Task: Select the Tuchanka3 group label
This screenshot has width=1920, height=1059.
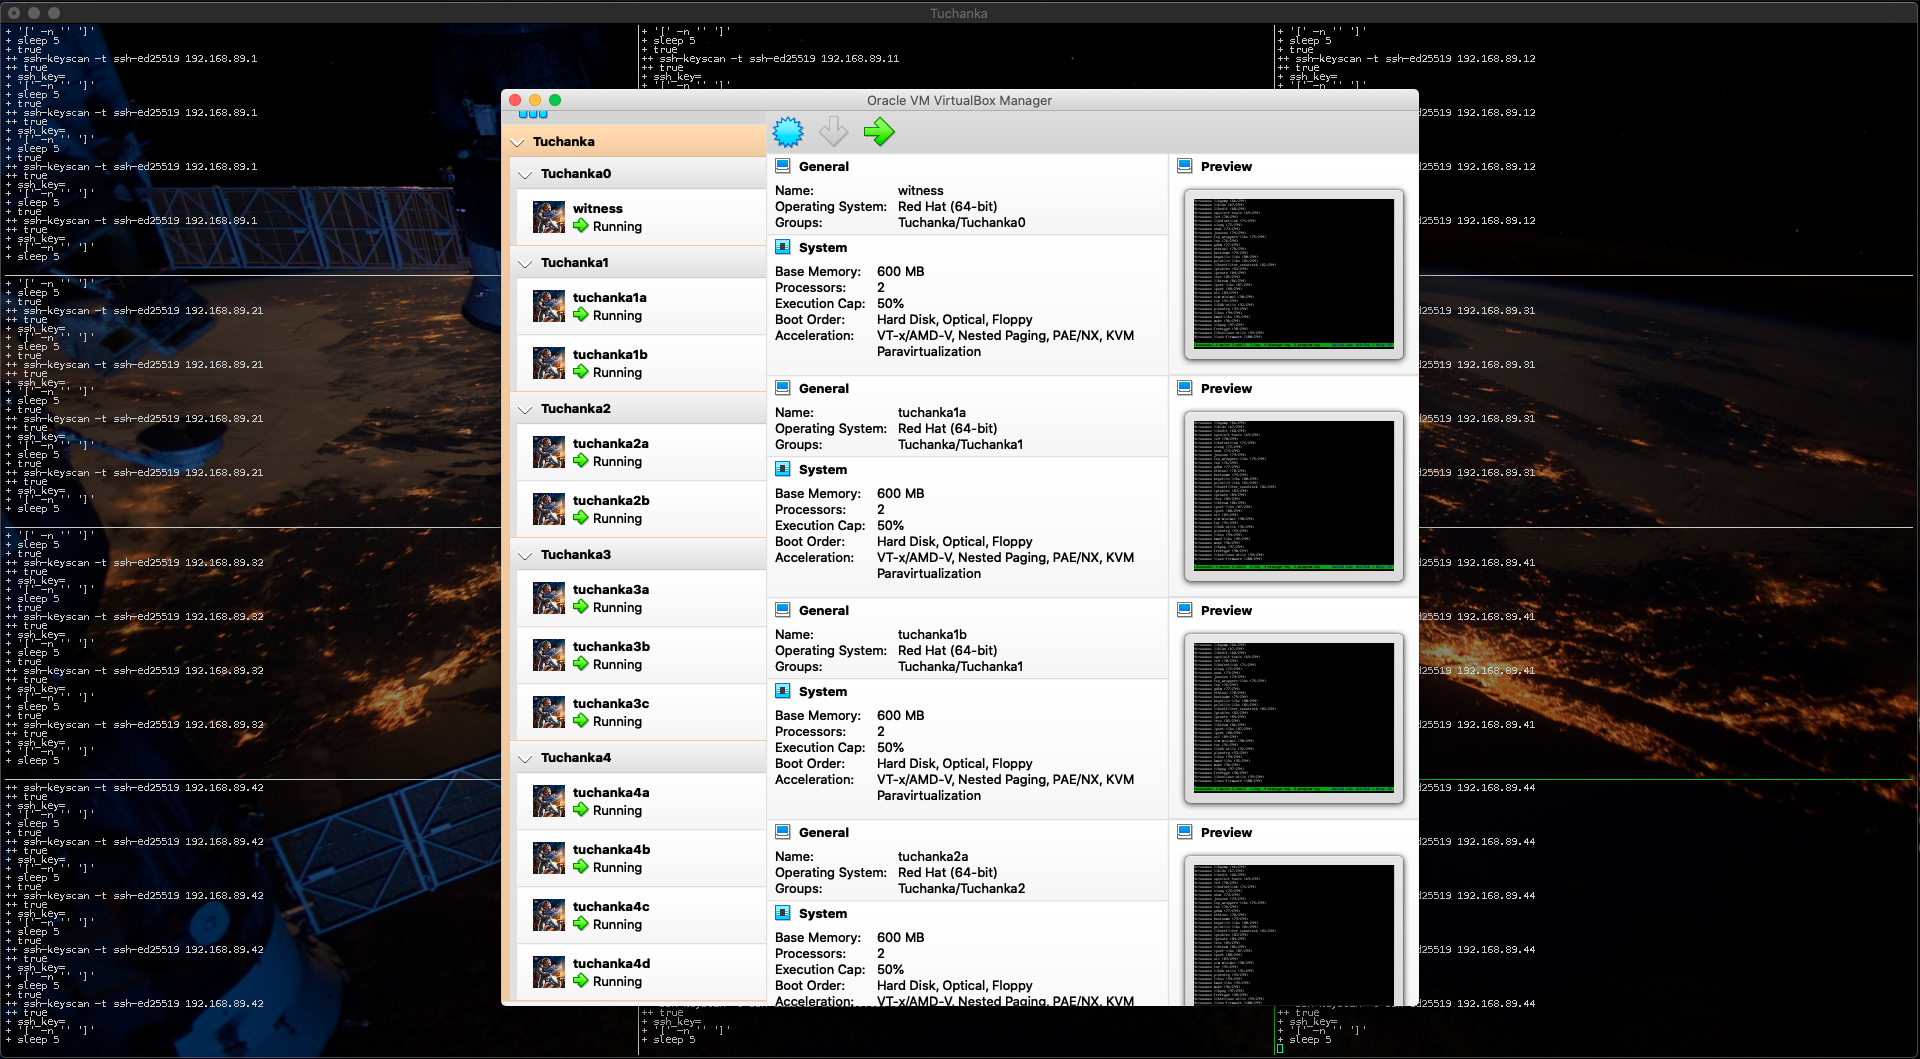Action: pyautogui.click(x=576, y=554)
